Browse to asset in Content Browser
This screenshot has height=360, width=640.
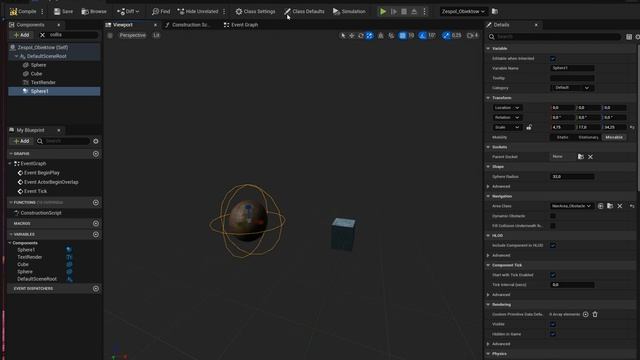(x=94, y=11)
